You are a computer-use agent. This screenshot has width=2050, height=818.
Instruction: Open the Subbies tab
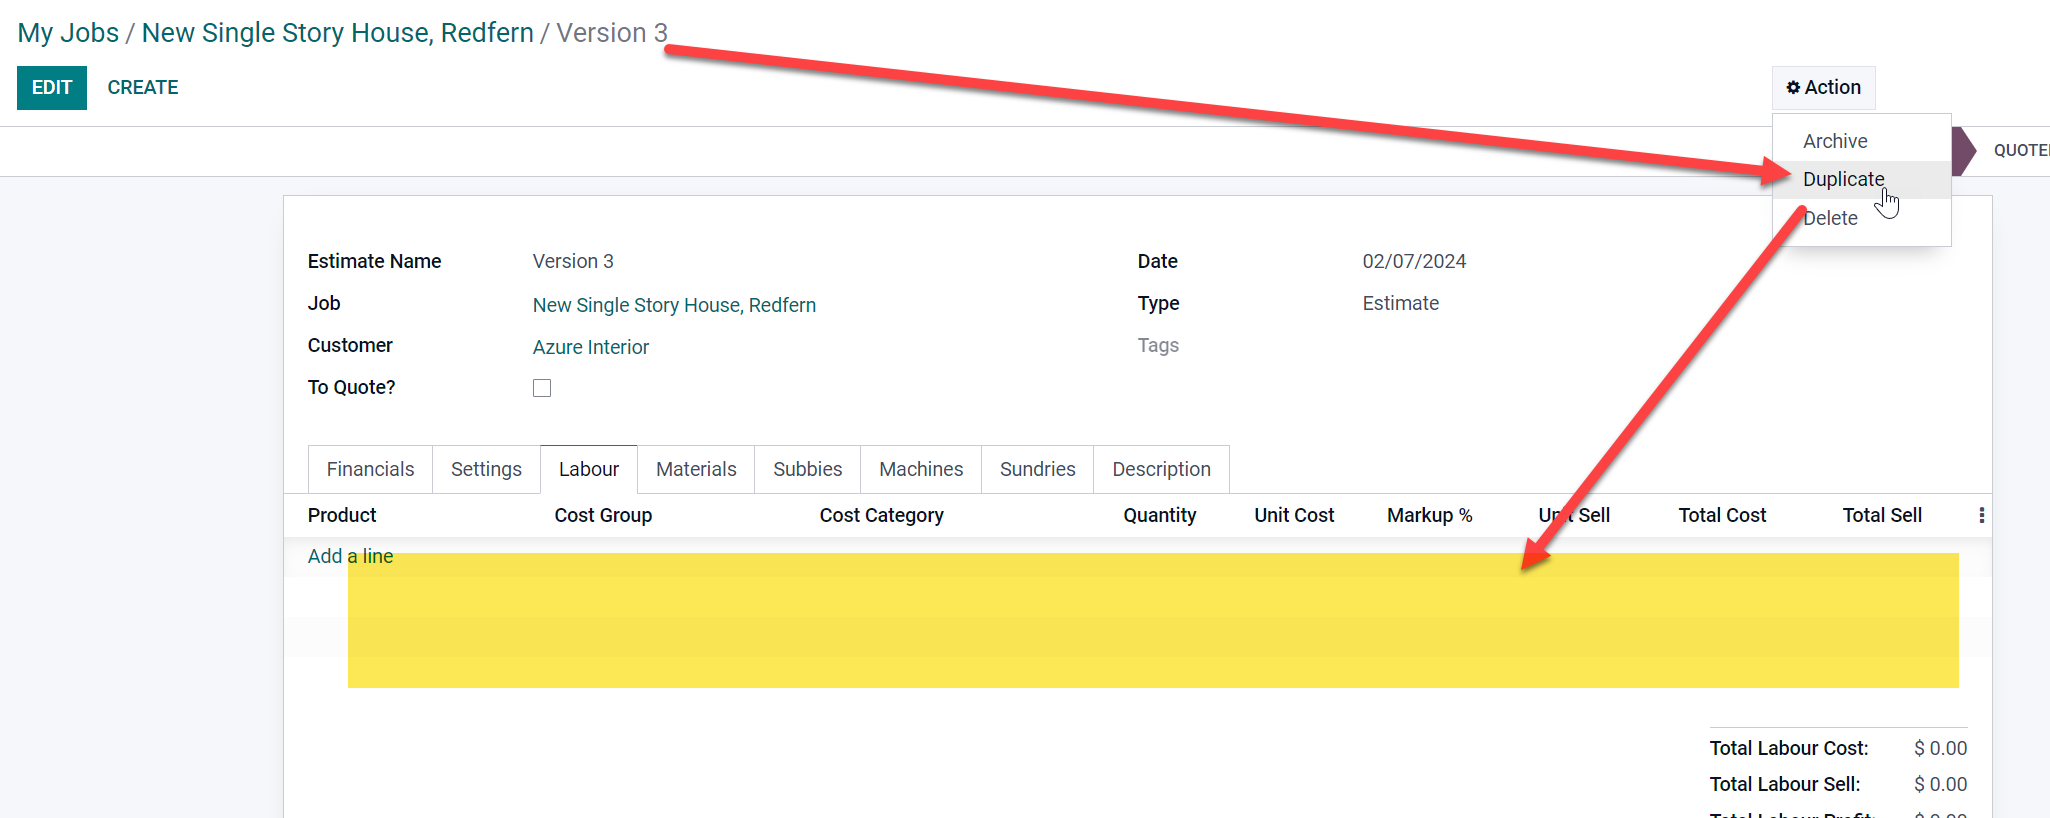[807, 469]
